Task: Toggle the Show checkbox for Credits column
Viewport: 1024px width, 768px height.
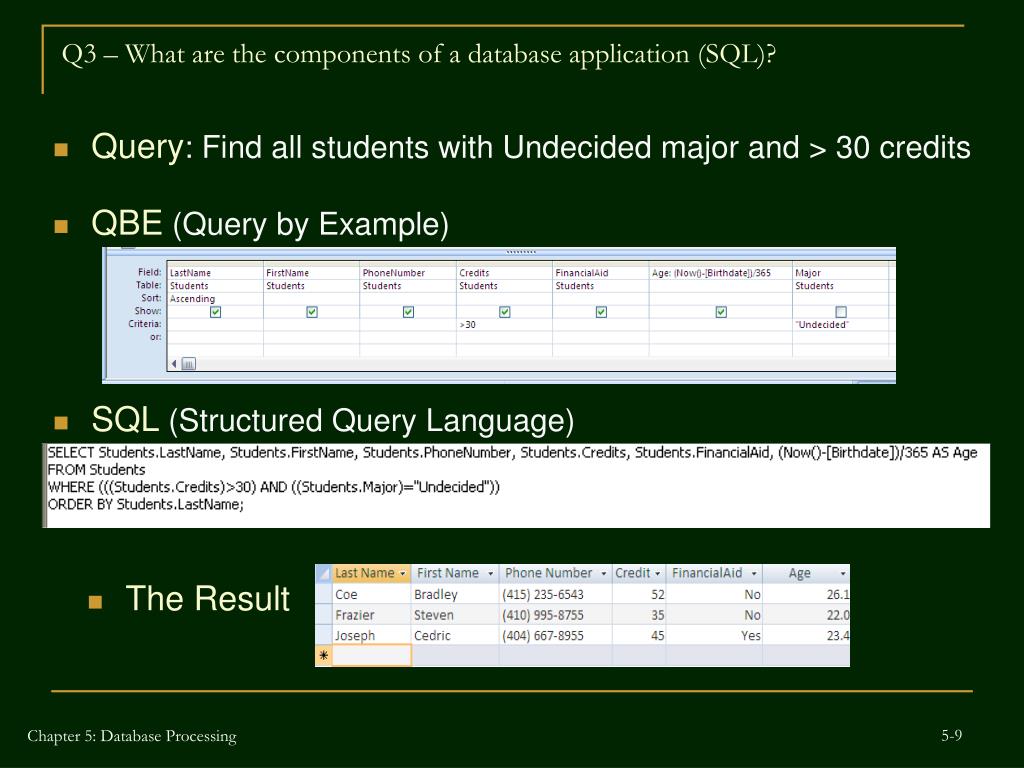Action: 504,312
